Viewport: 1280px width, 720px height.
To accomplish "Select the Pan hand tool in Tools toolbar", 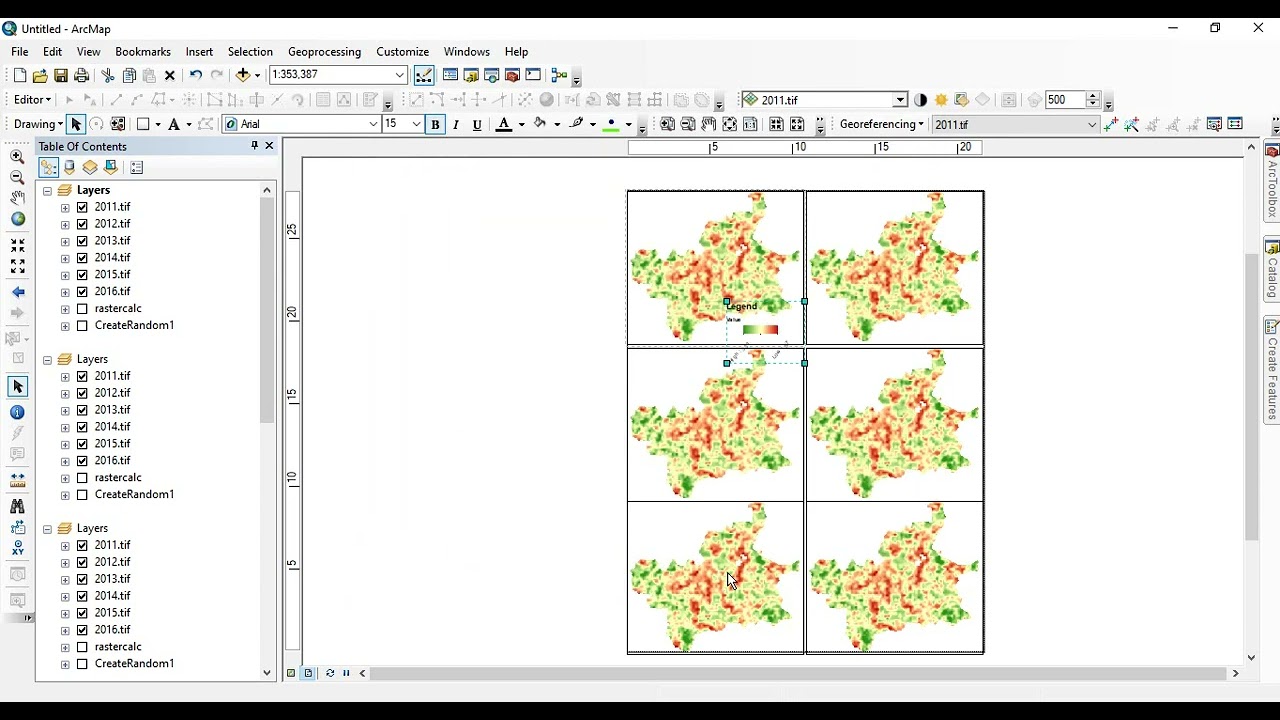I will coord(18,198).
